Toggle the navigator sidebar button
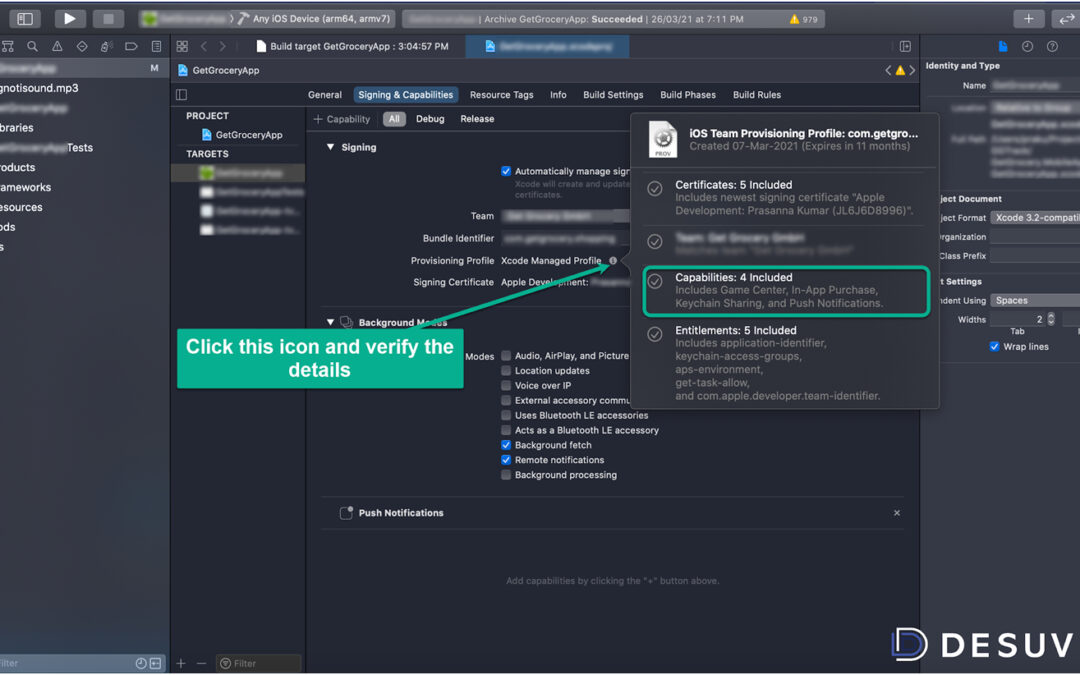The image size is (1080, 675). [25, 19]
